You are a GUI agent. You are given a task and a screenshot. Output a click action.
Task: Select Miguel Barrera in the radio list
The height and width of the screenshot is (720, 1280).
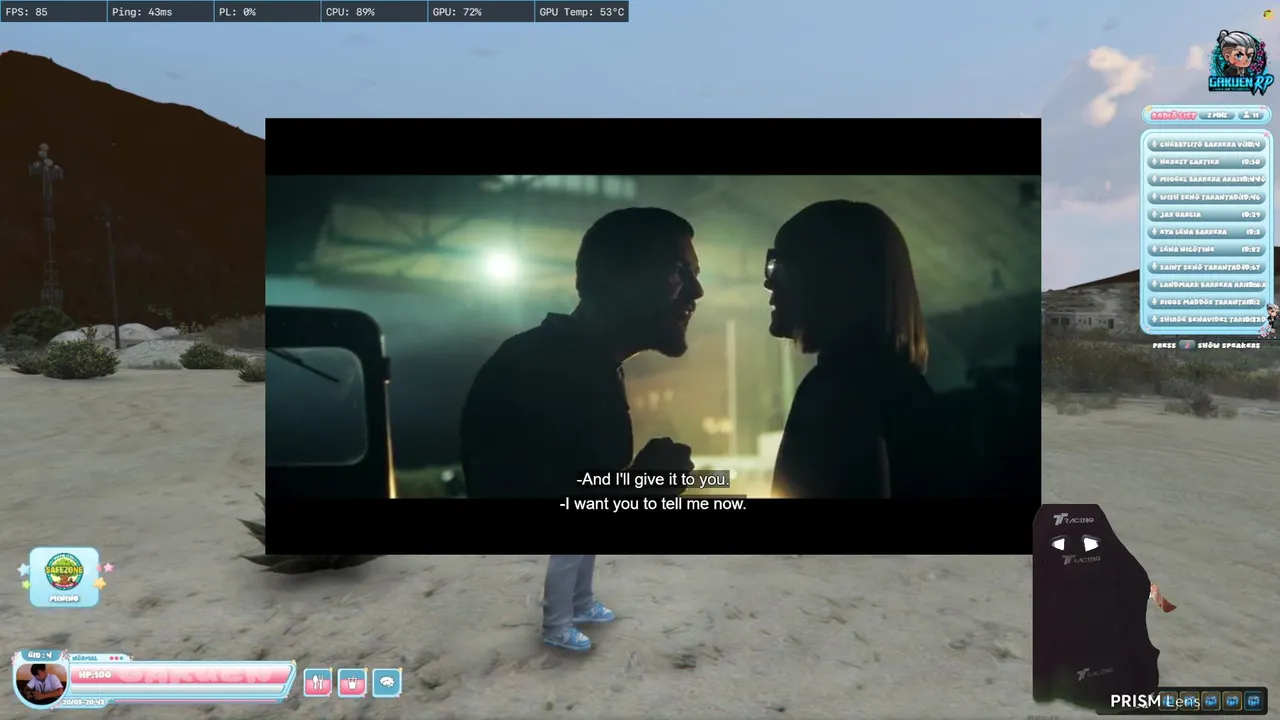1207,179
